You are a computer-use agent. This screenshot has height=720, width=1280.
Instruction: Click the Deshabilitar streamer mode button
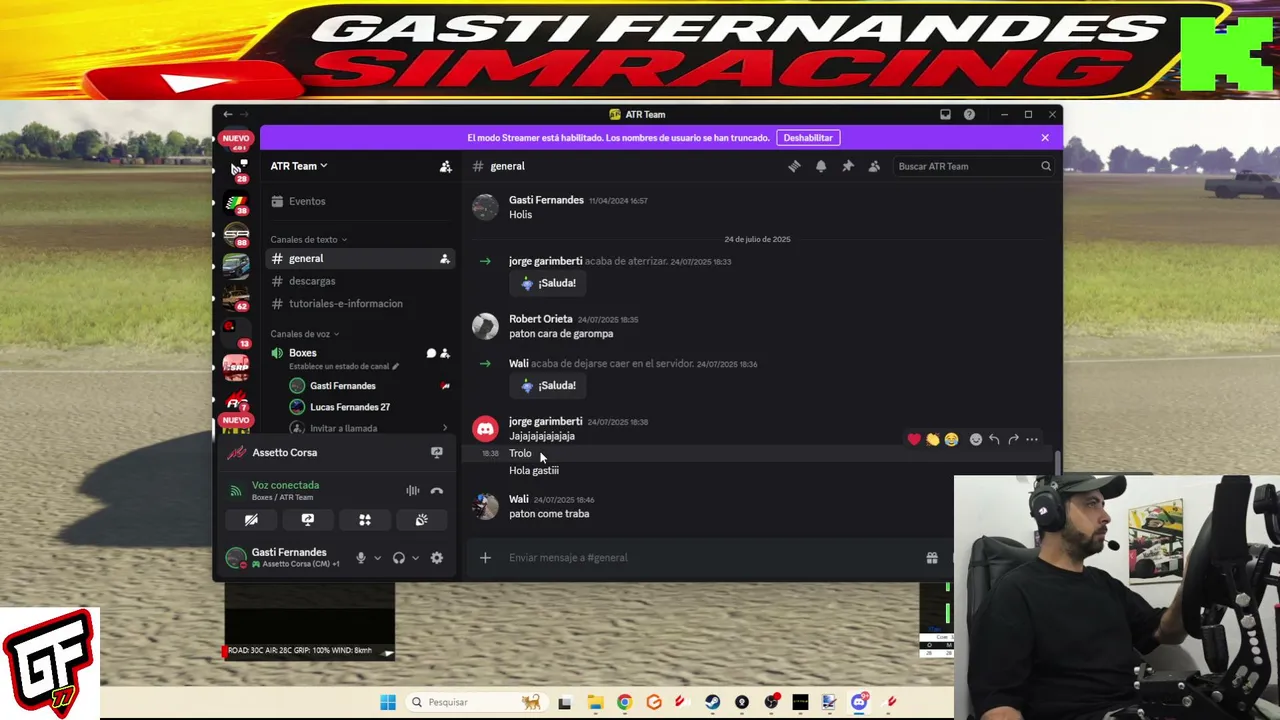click(808, 138)
